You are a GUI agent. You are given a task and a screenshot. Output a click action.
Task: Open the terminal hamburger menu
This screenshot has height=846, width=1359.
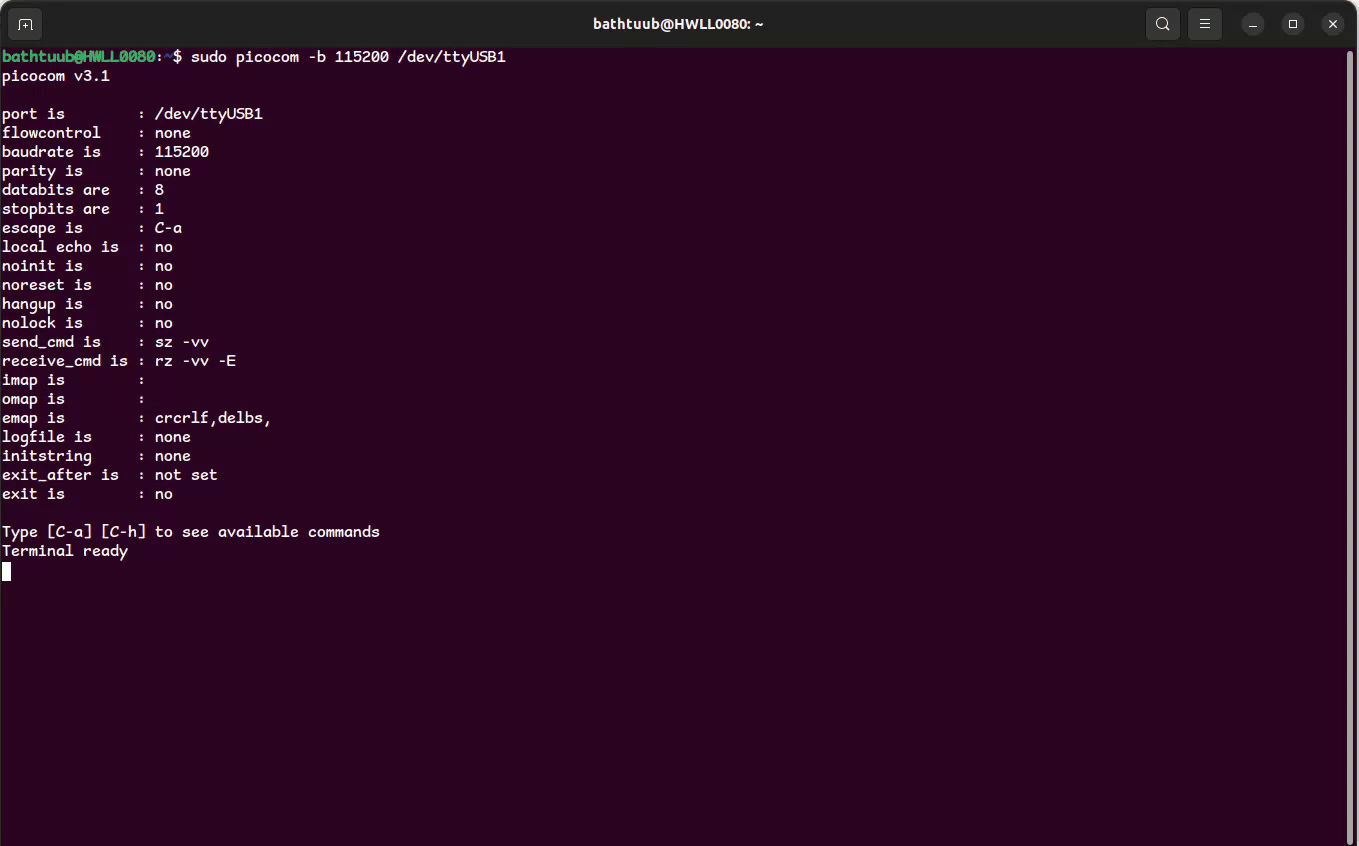coord(1205,24)
